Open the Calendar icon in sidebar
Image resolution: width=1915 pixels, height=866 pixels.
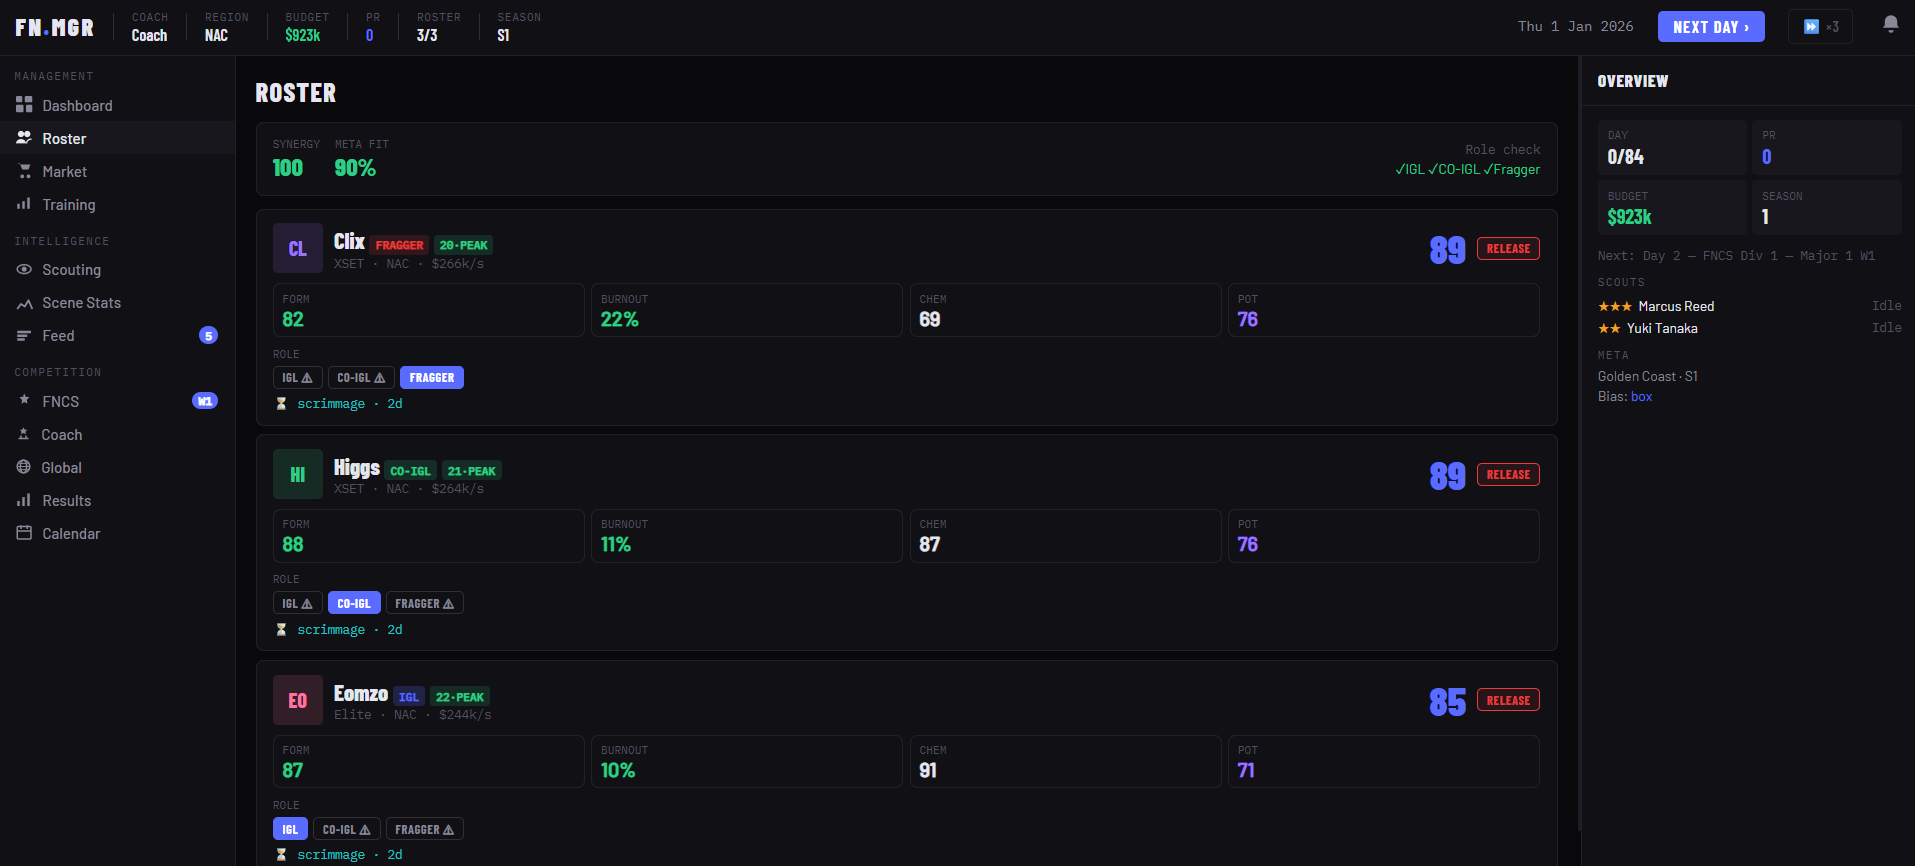(x=24, y=533)
